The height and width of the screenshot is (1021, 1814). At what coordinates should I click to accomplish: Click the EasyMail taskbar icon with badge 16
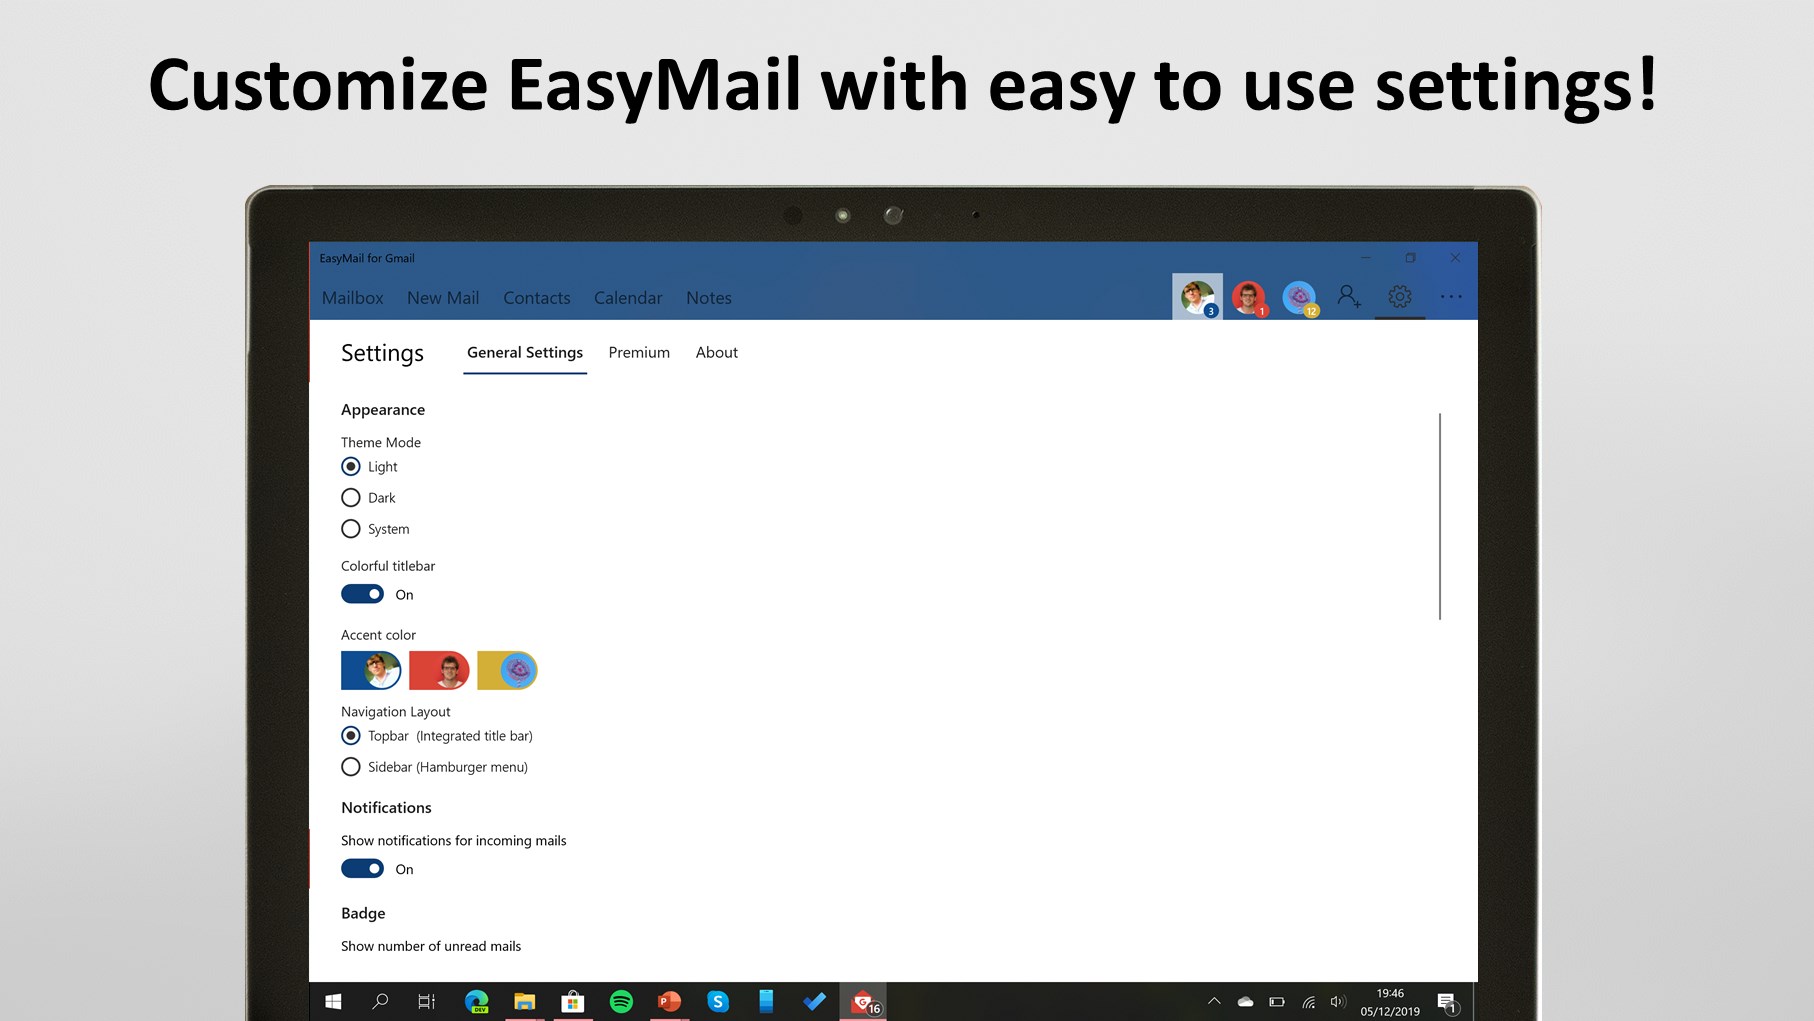(864, 1001)
